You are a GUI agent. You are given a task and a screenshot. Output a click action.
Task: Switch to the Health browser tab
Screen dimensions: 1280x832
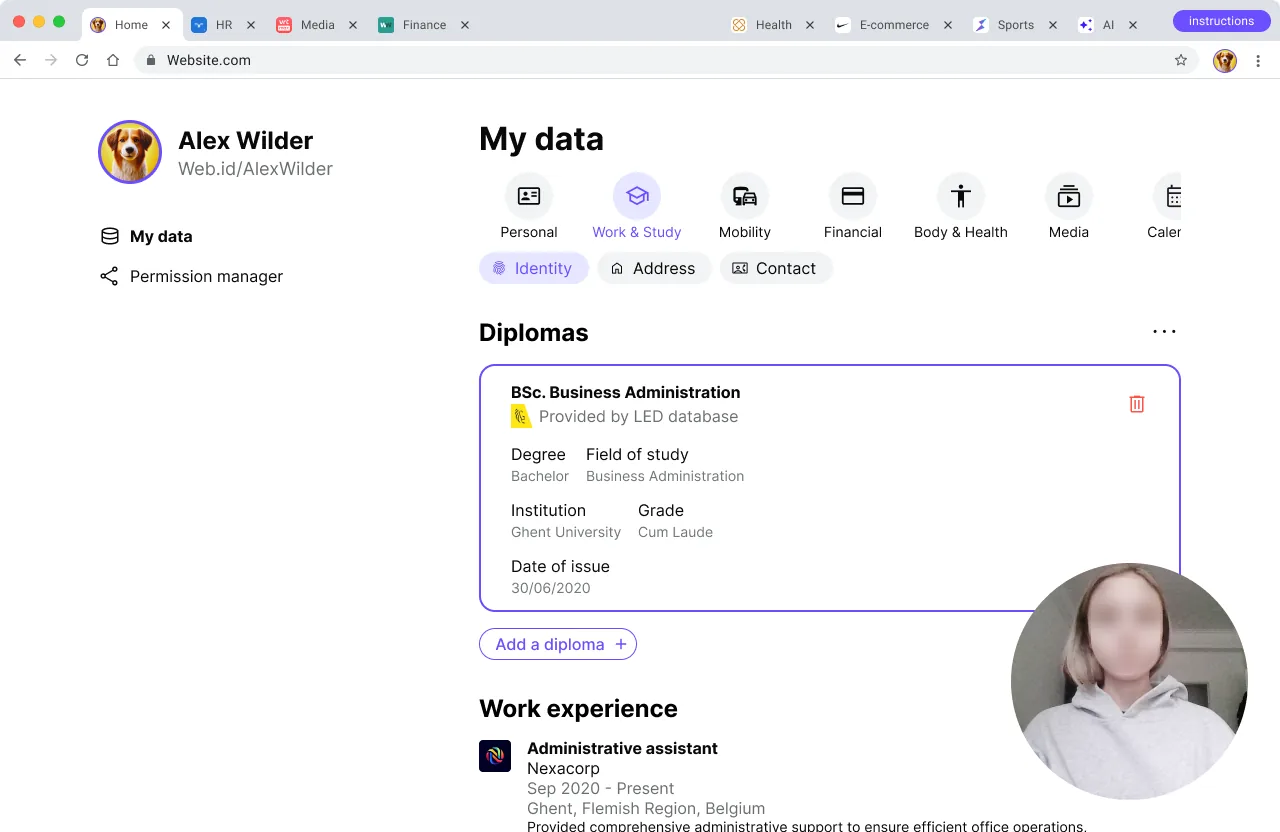[x=773, y=25]
